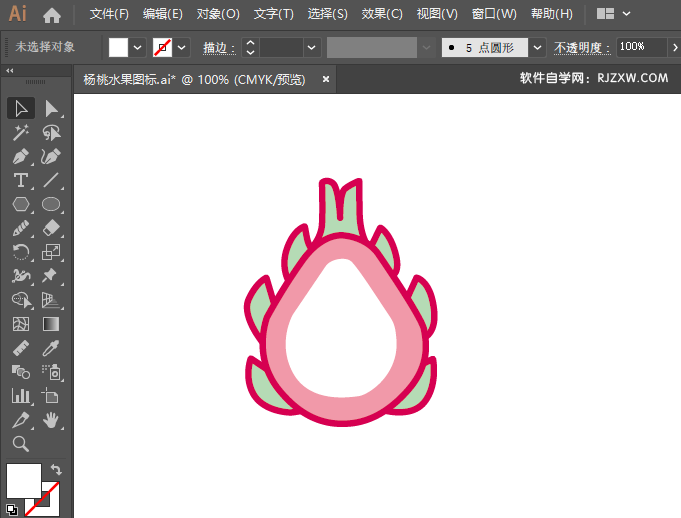Open the workspace switcher dropdown arrow

tap(626, 13)
